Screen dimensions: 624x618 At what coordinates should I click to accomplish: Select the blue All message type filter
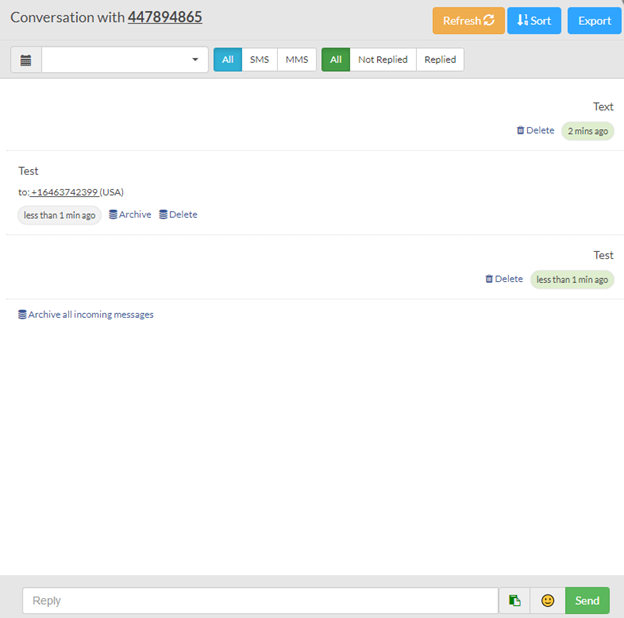228,60
